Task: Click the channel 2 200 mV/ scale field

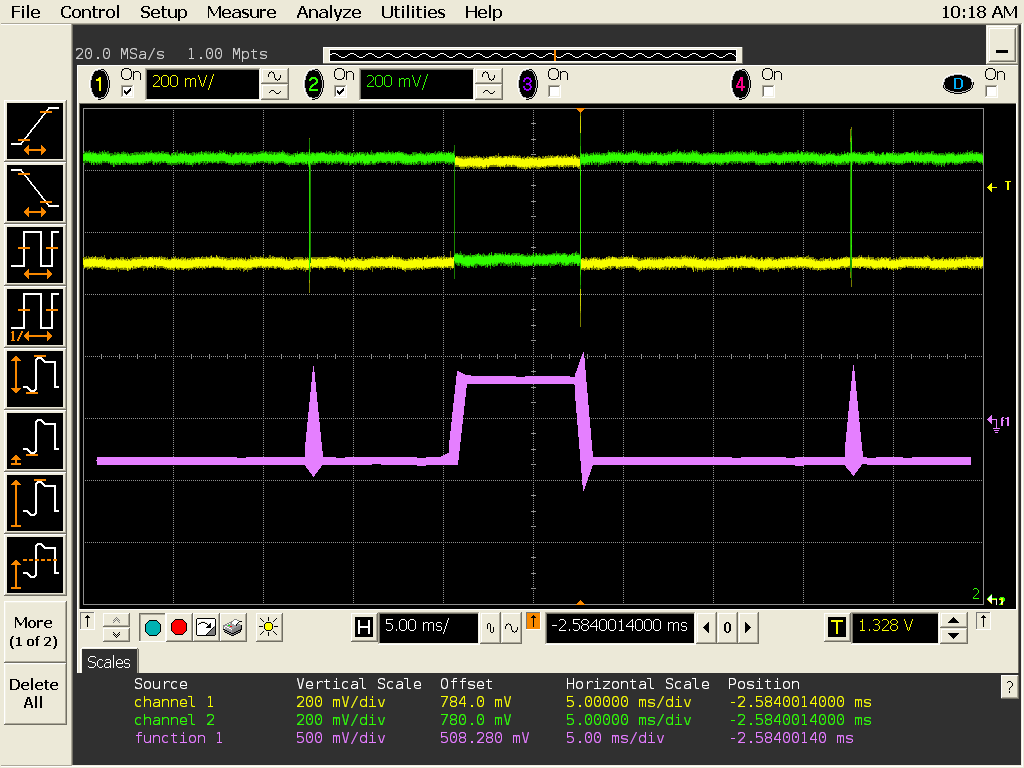Action: click(416, 84)
